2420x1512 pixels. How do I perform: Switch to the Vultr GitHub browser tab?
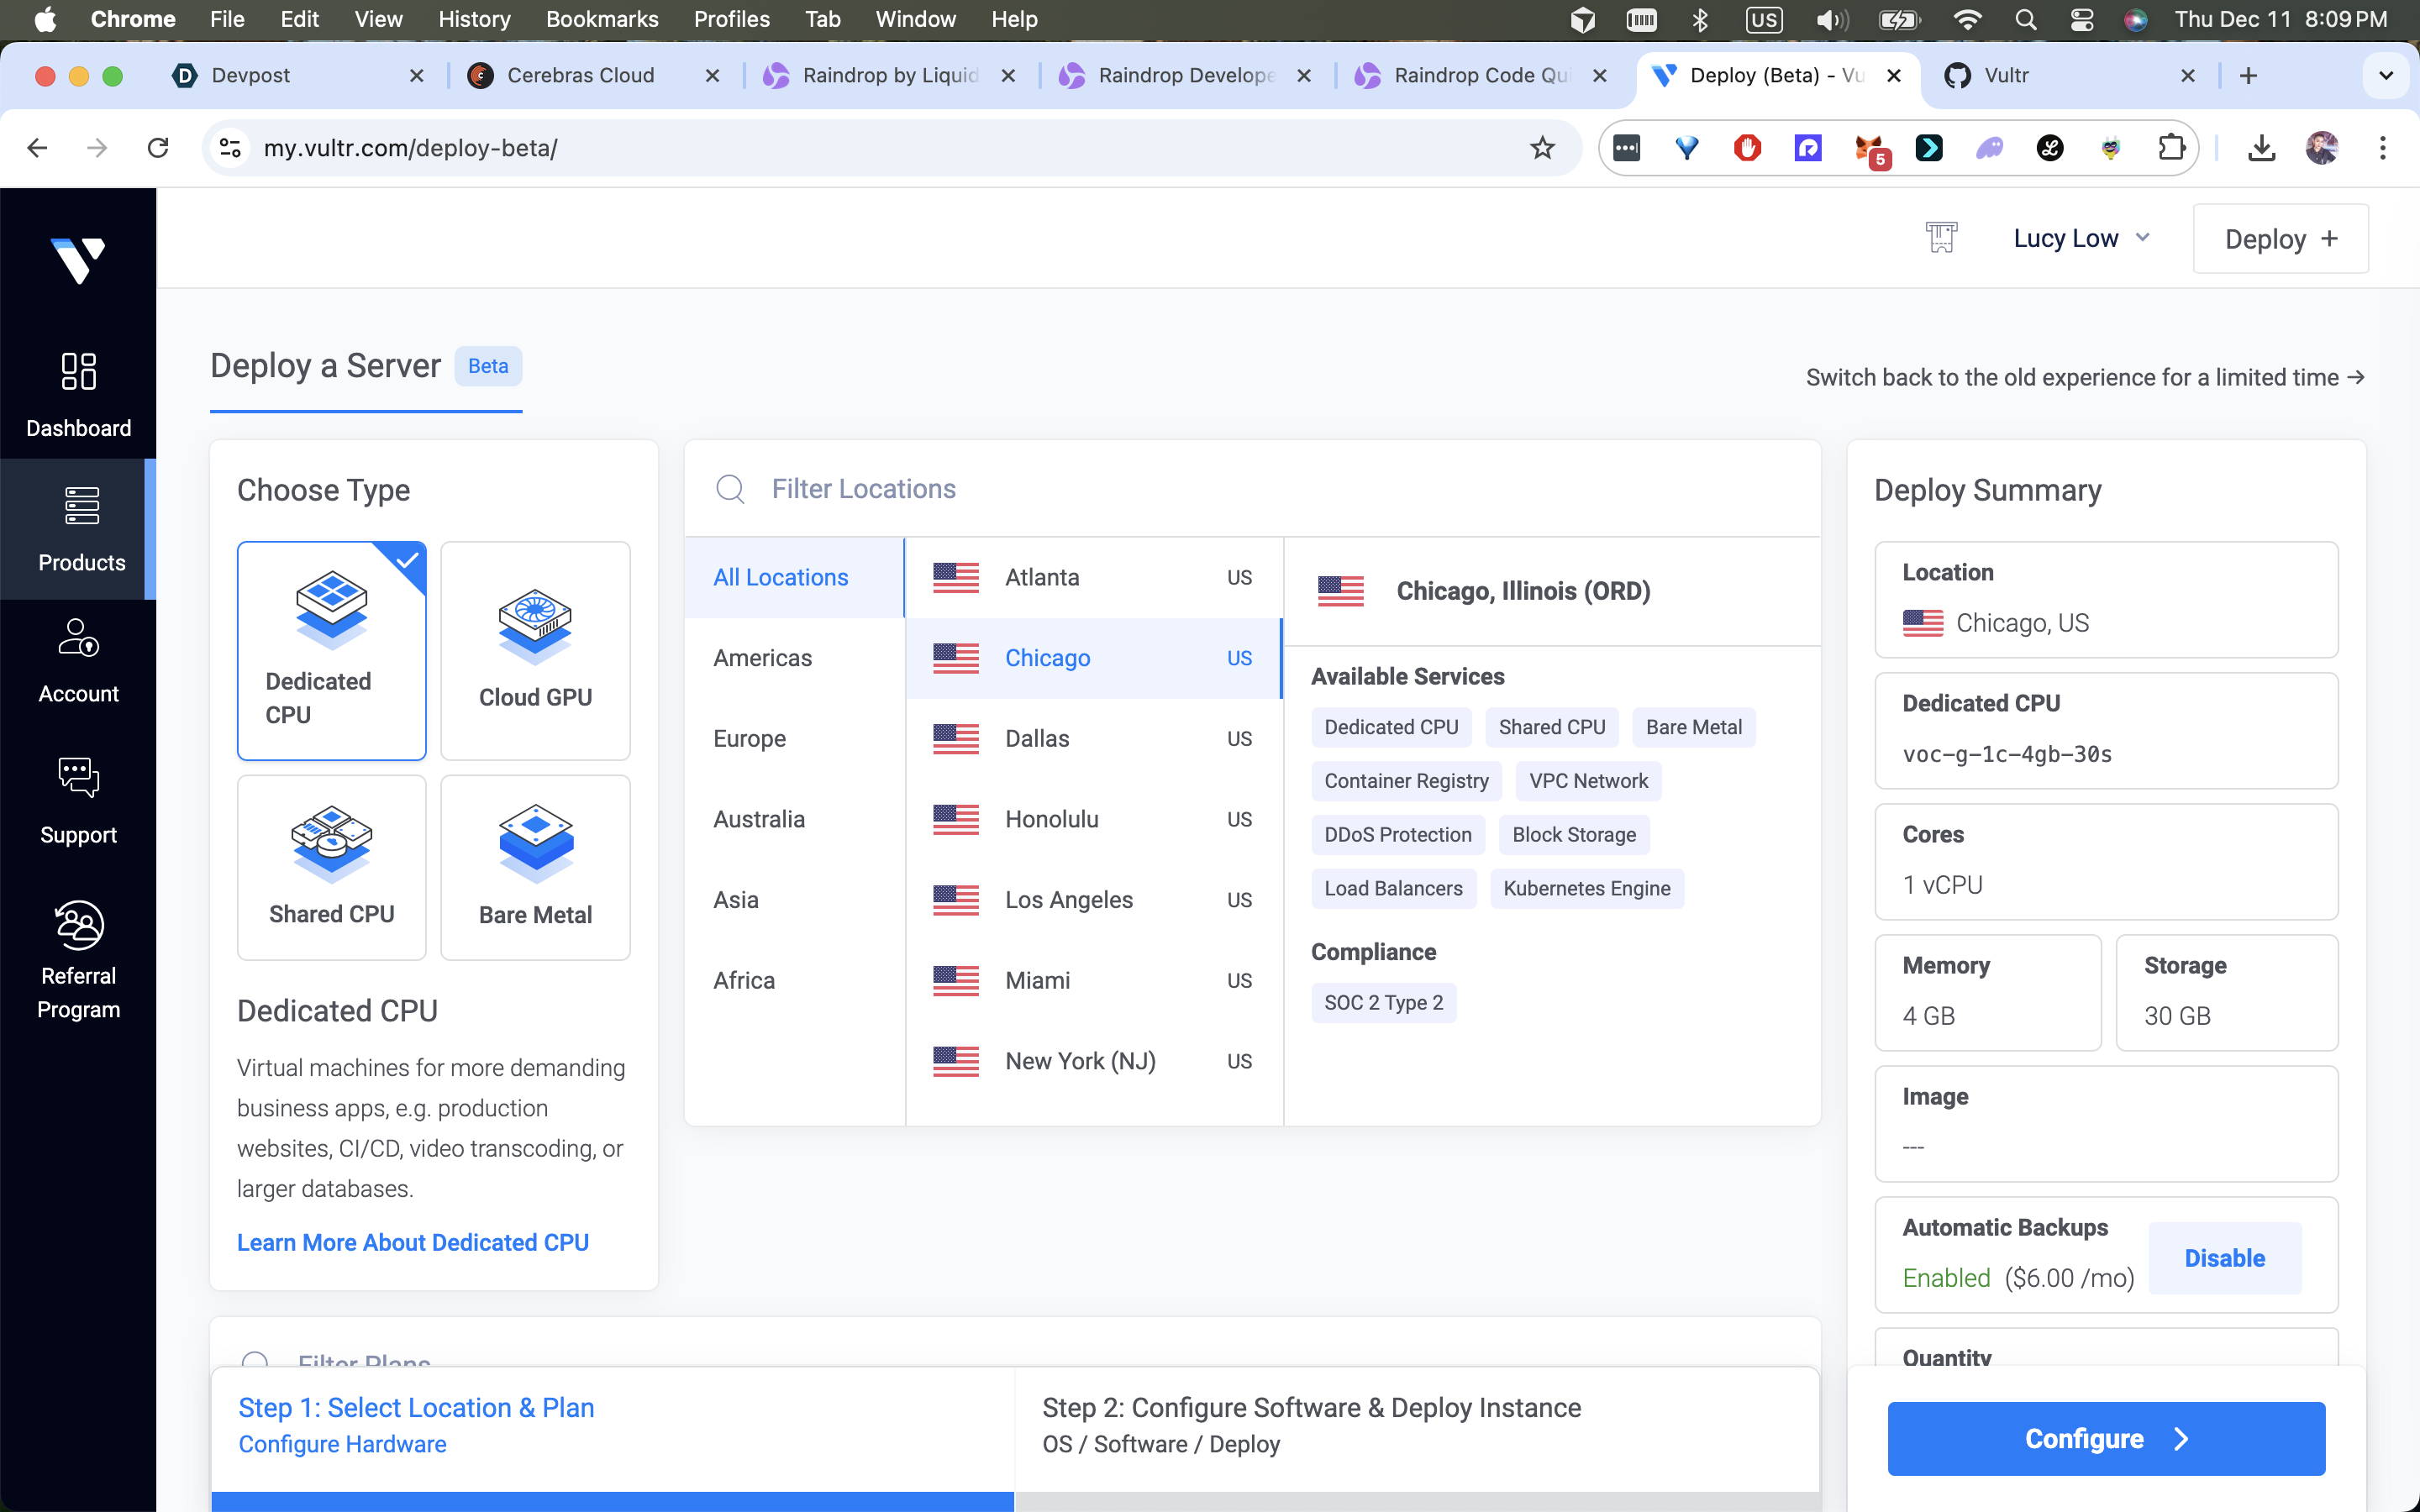[2060, 76]
